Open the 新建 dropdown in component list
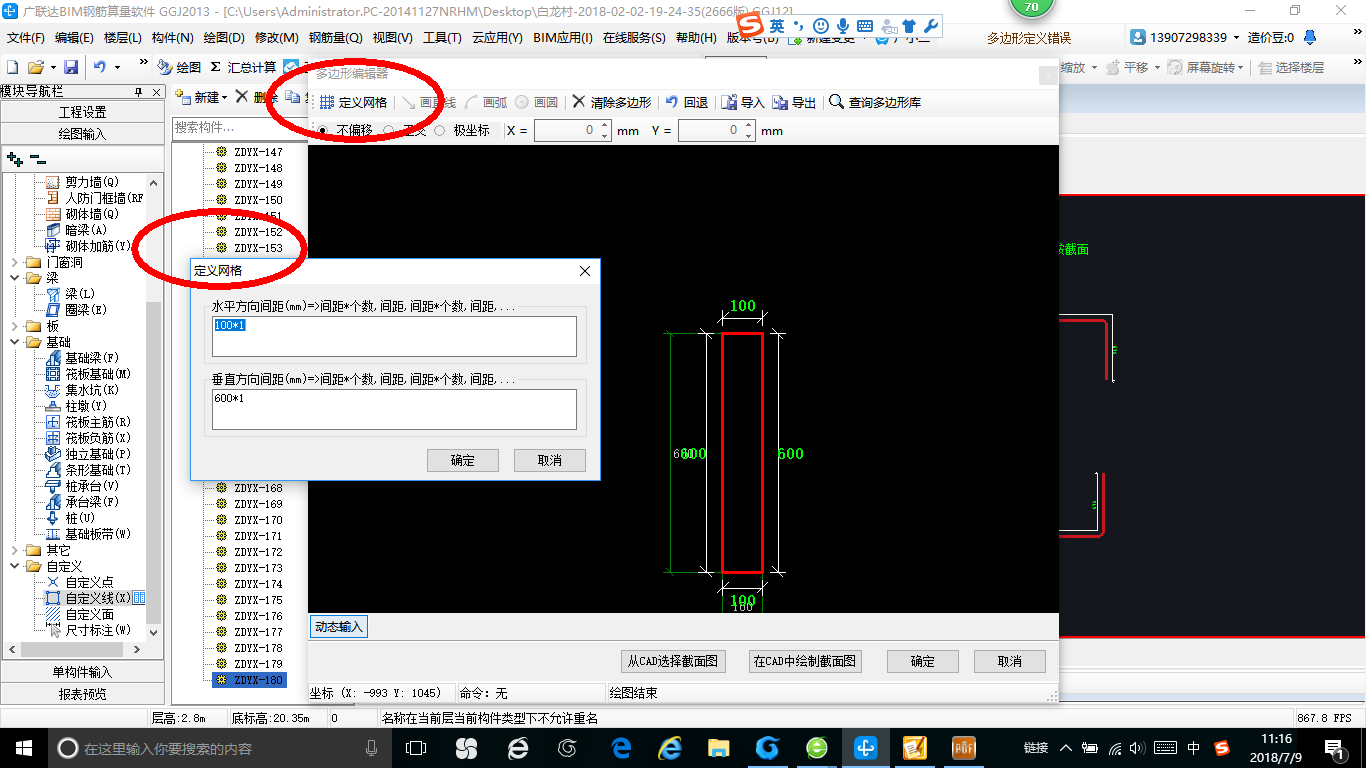Viewport: 1366px width, 768px height. pyautogui.click(x=202, y=97)
